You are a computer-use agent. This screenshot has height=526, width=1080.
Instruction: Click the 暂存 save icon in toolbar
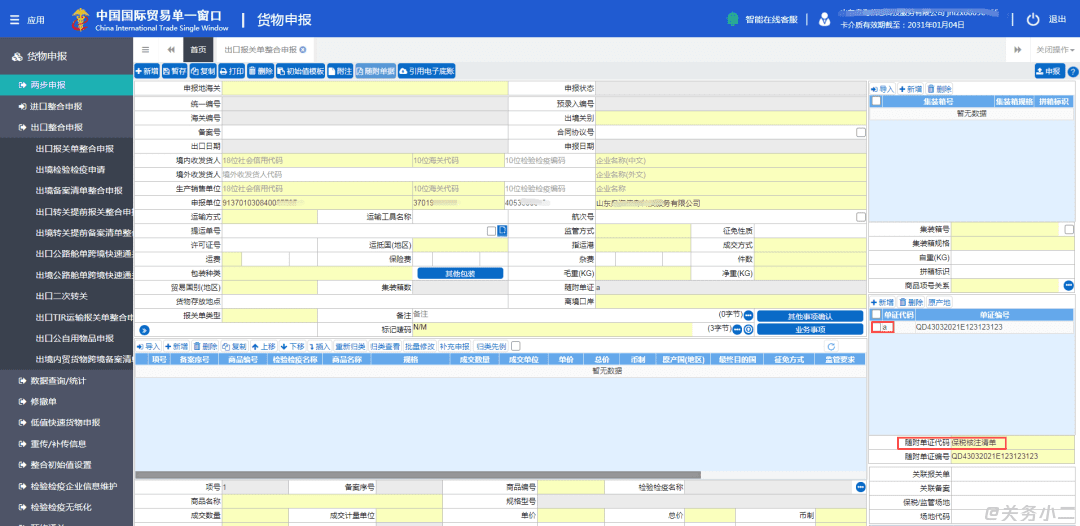pyautogui.click(x=174, y=71)
